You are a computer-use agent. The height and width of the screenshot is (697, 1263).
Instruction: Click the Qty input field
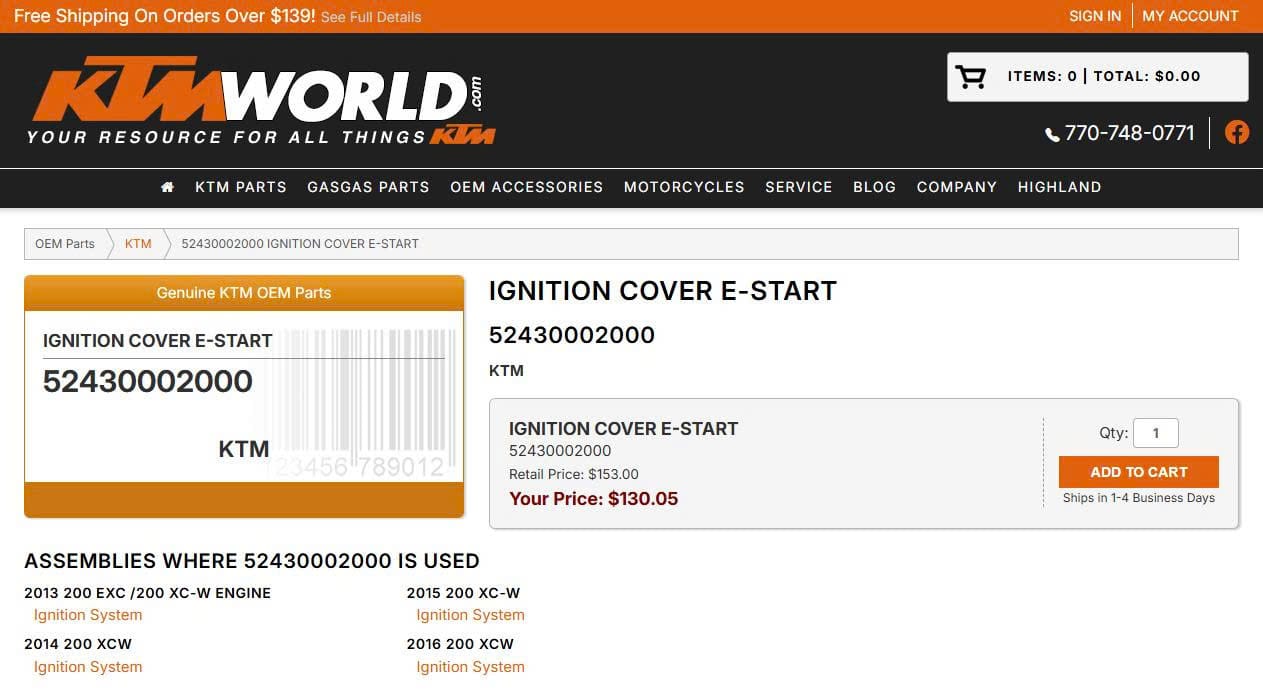[x=1156, y=433]
